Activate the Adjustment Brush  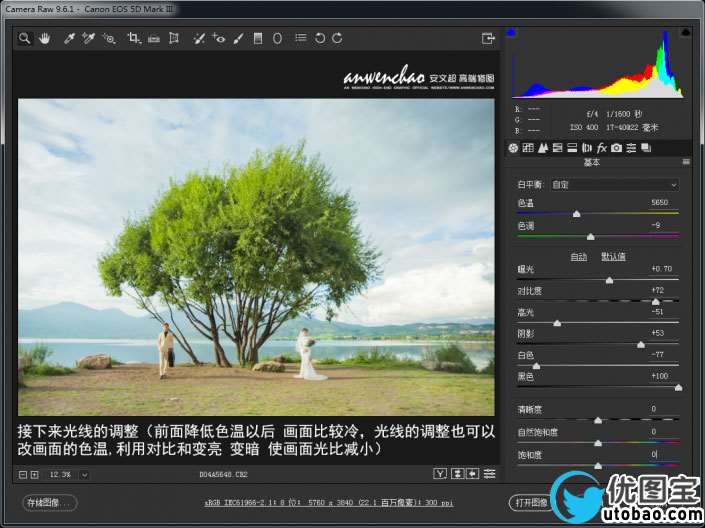click(238, 38)
